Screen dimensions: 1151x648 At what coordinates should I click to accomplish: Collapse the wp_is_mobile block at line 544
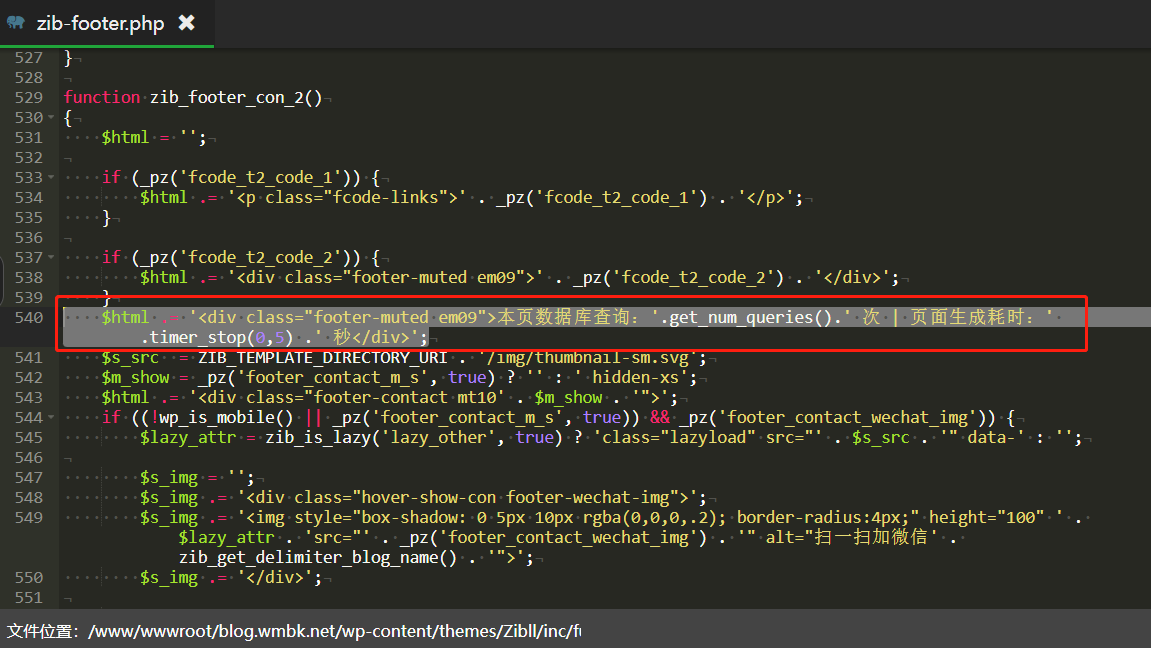pos(51,417)
